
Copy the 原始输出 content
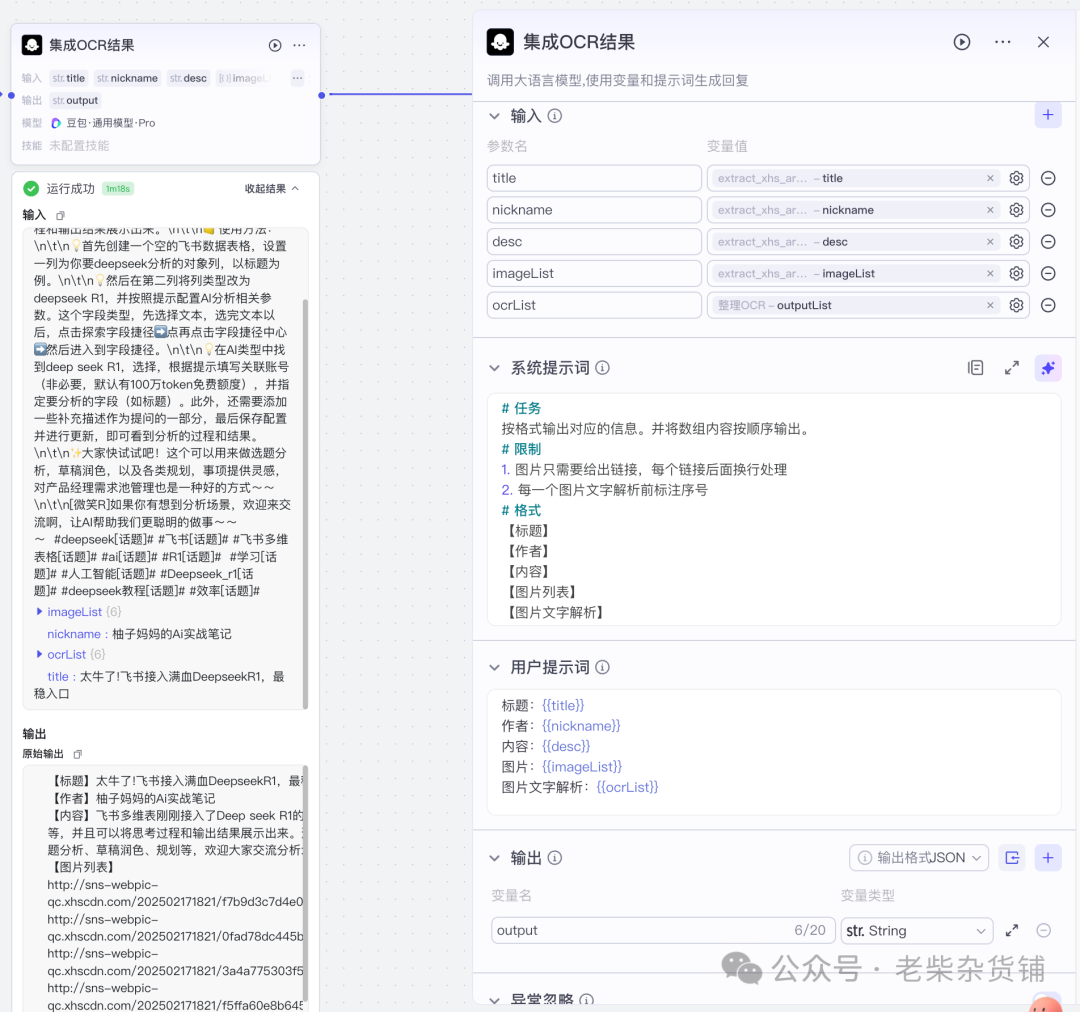[78, 754]
